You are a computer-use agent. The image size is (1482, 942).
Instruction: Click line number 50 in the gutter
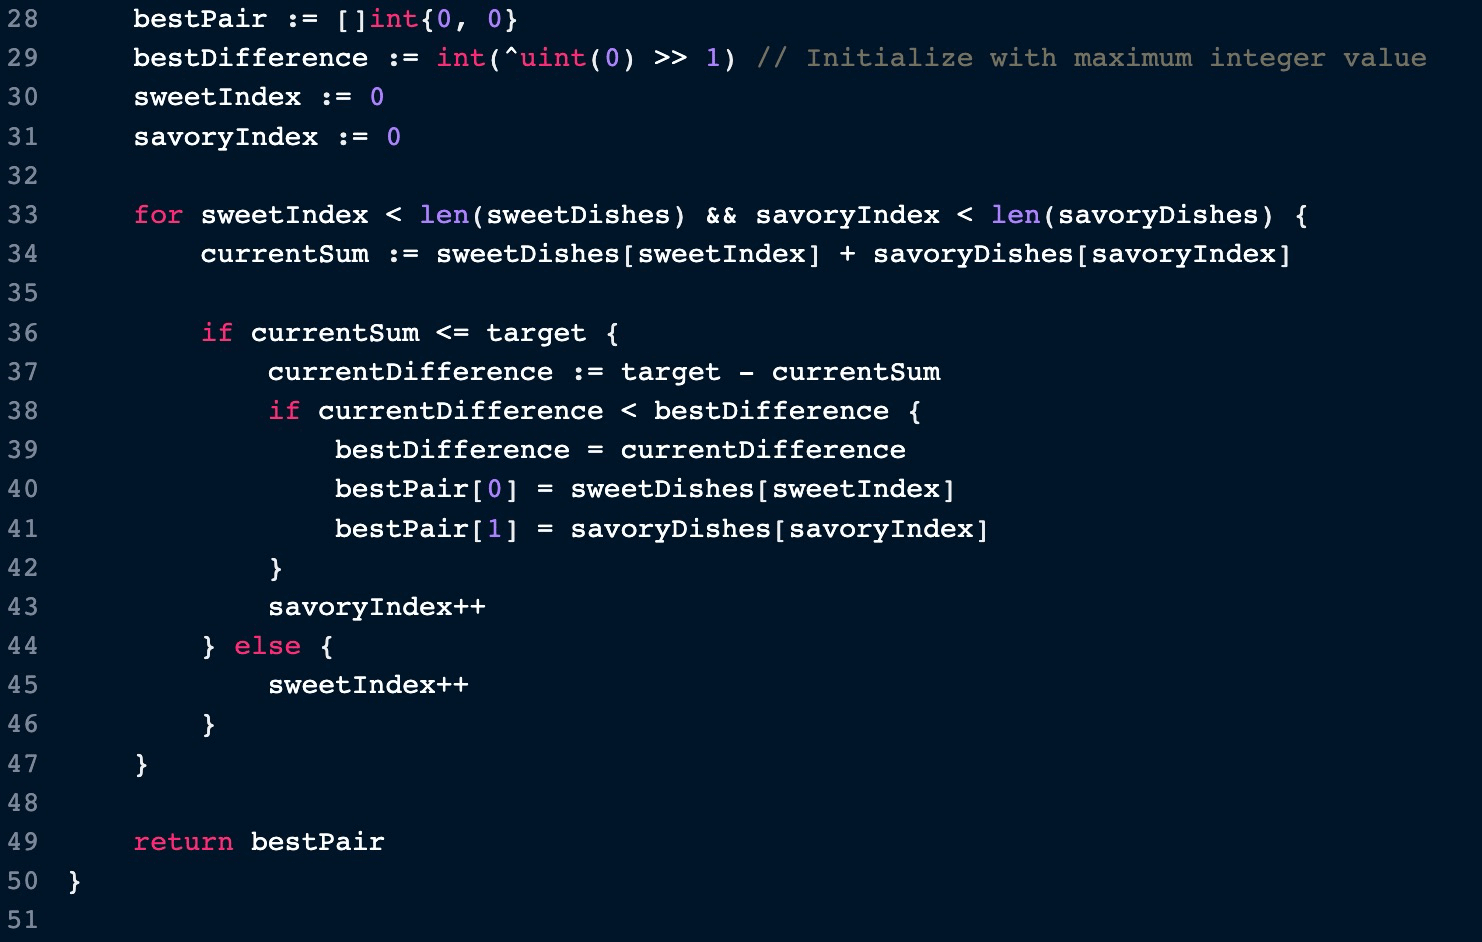tap(22, 881)
